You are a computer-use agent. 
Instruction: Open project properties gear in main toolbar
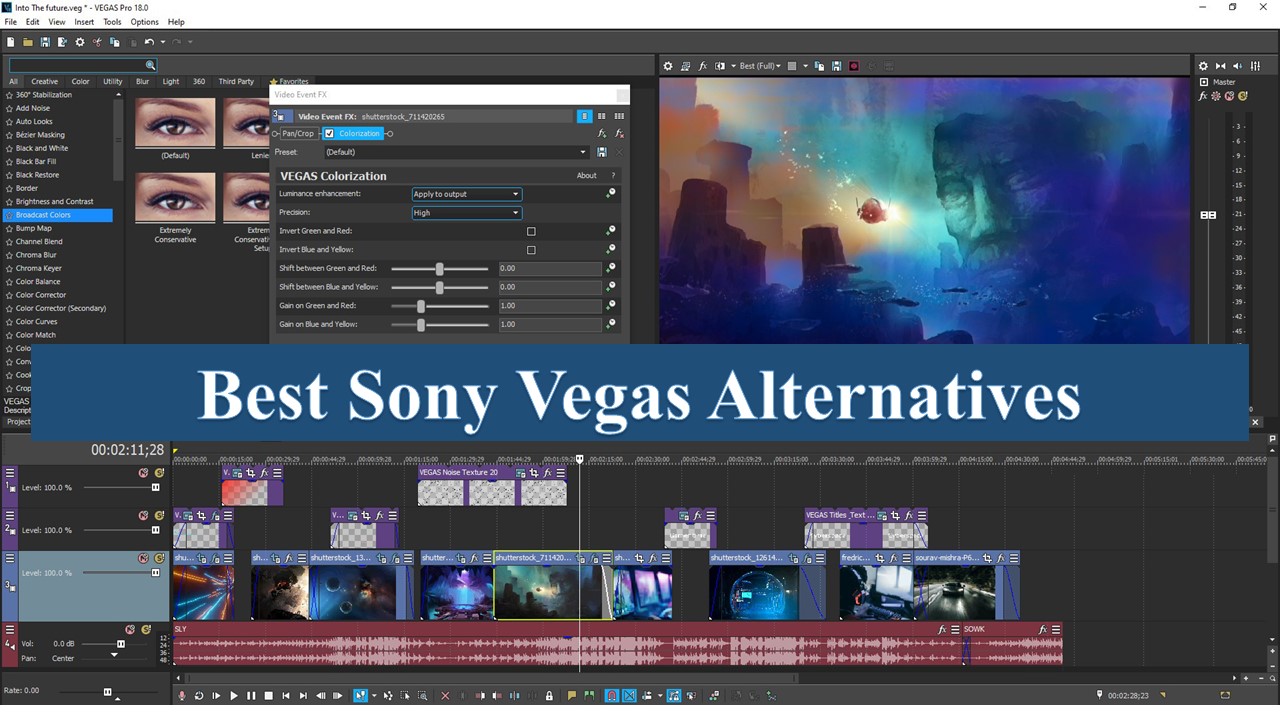pos(80,42)
